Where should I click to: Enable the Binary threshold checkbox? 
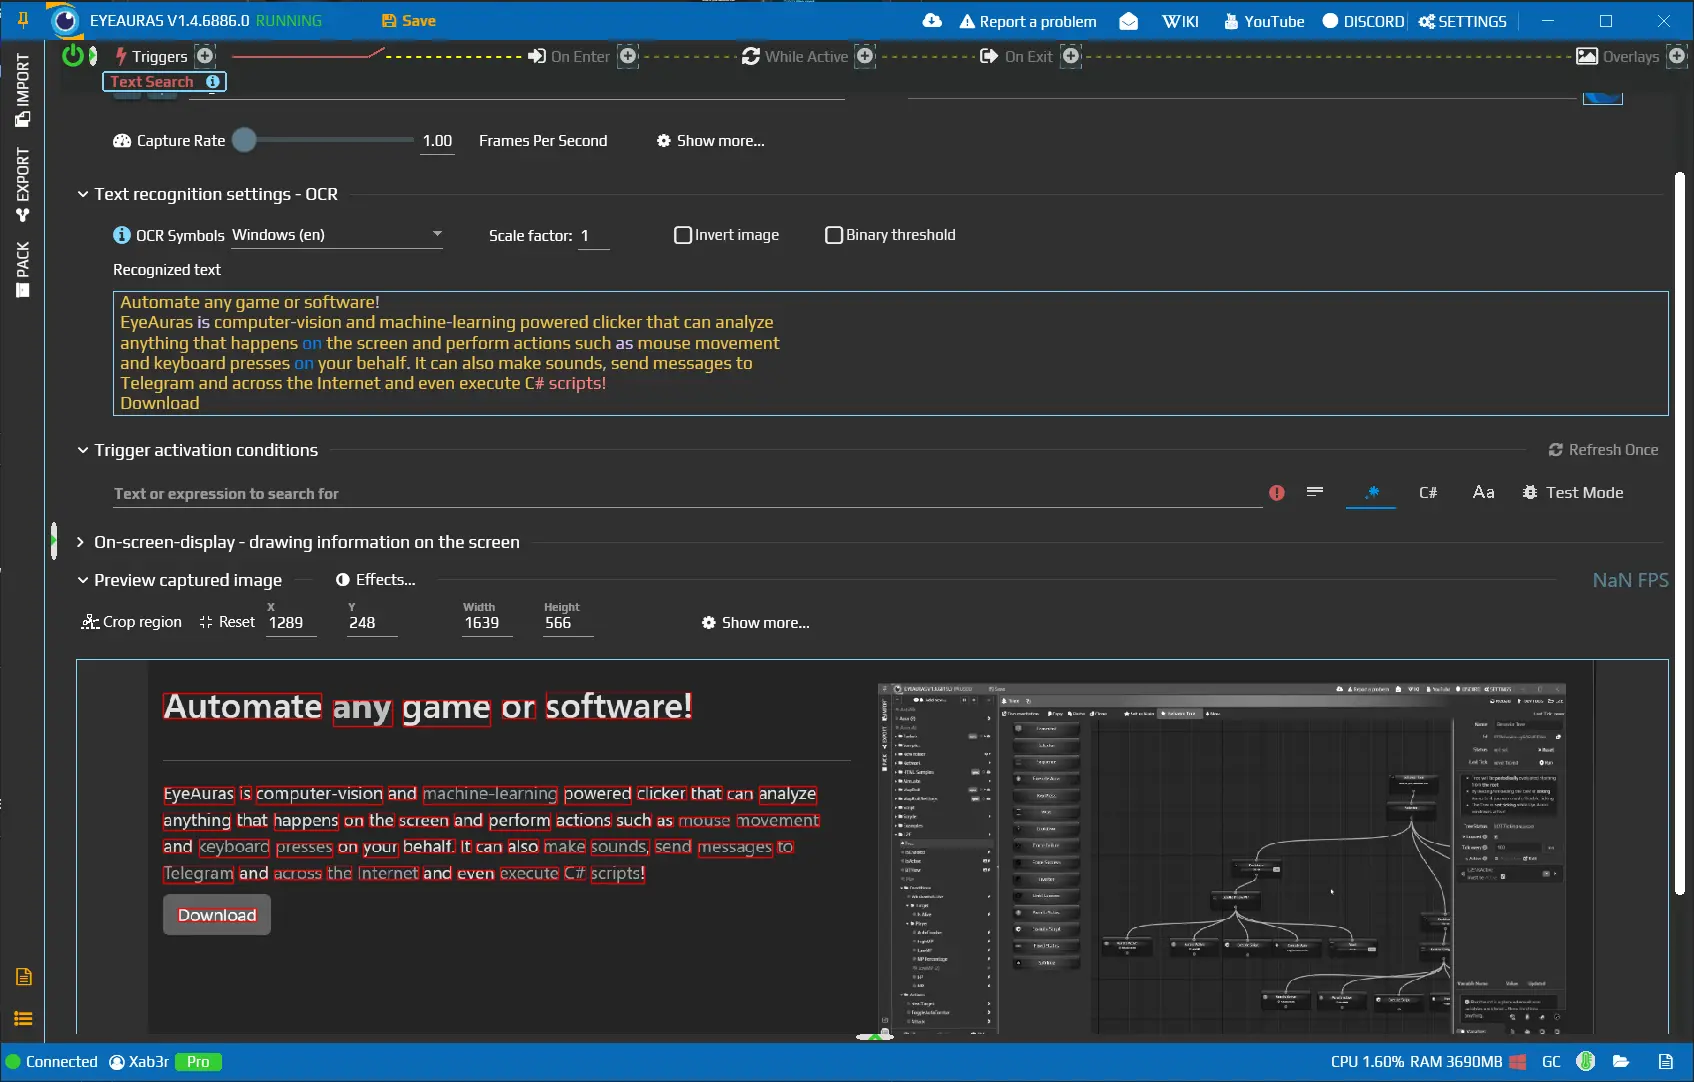pyautogui.click(x=834, y=235)
